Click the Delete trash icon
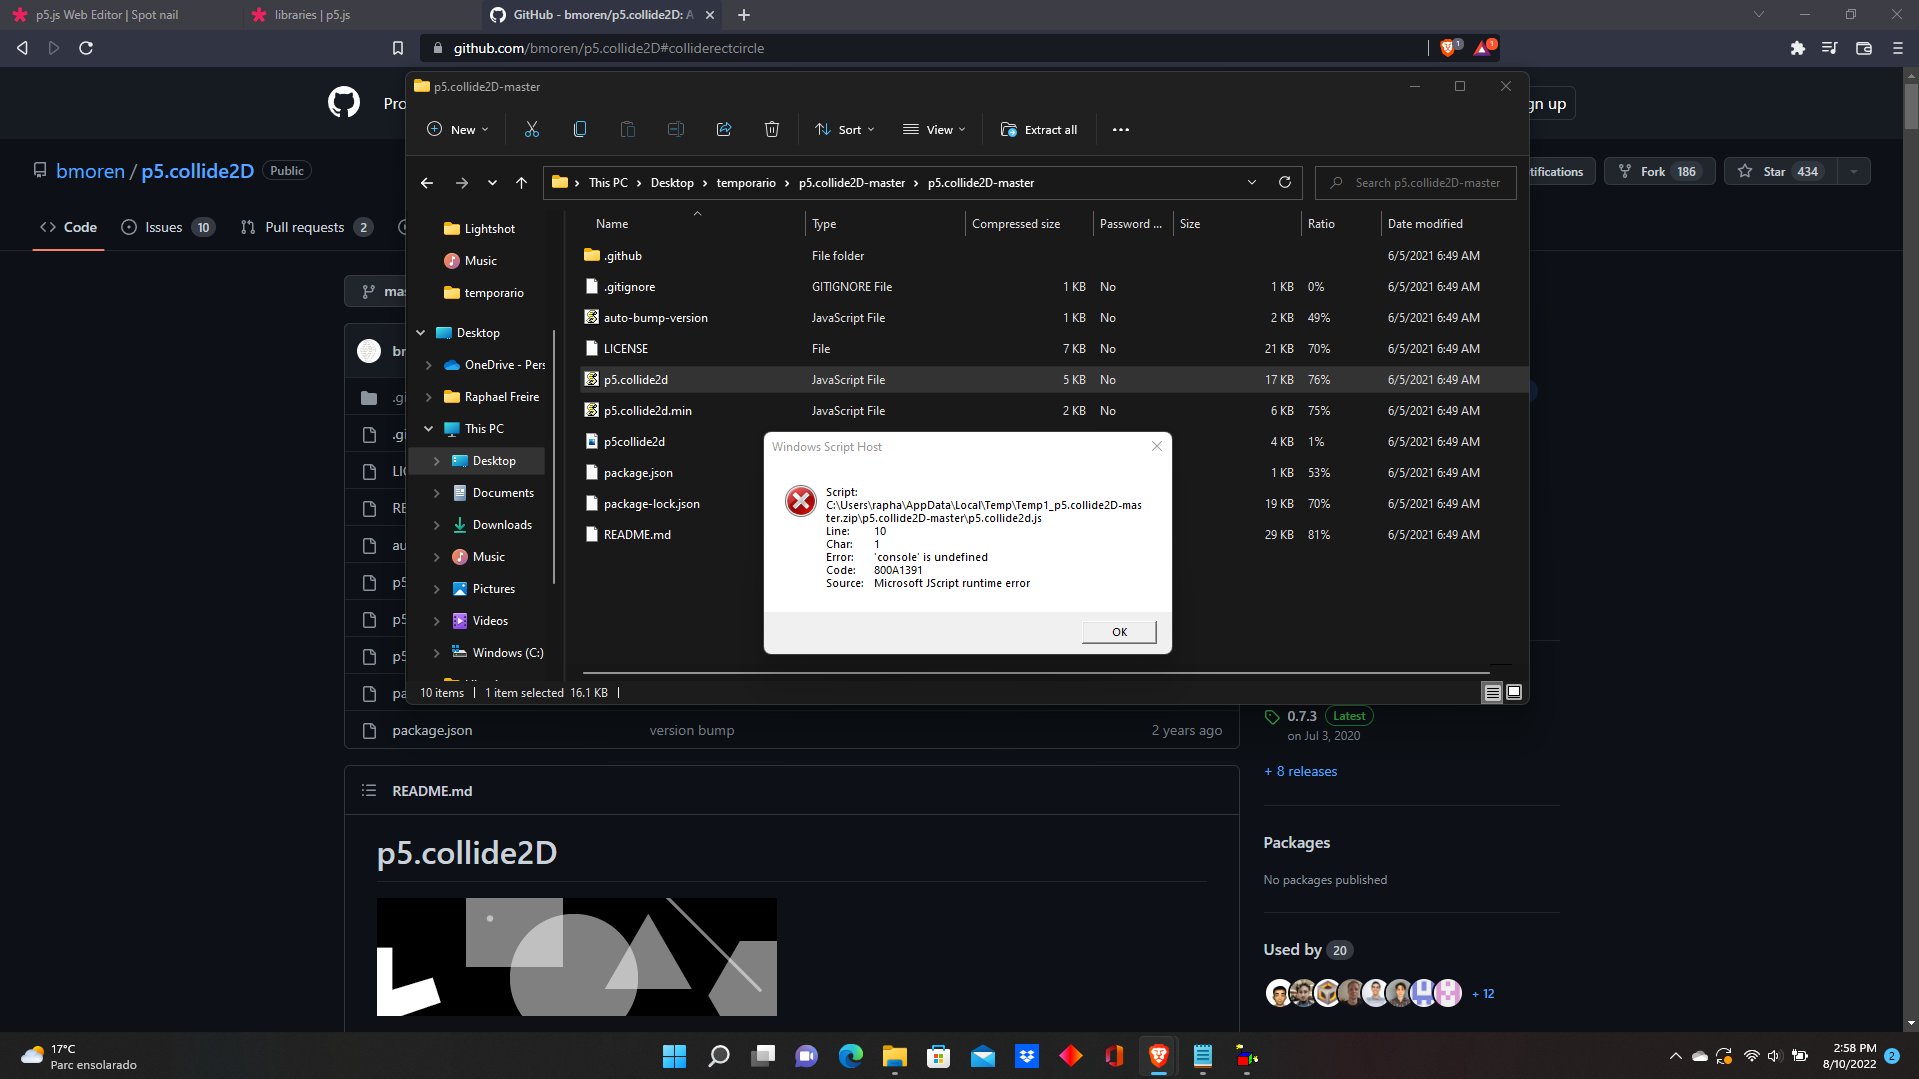Image resolution: width=1919 pixels, height=1079 pixels. pos(772,129)
